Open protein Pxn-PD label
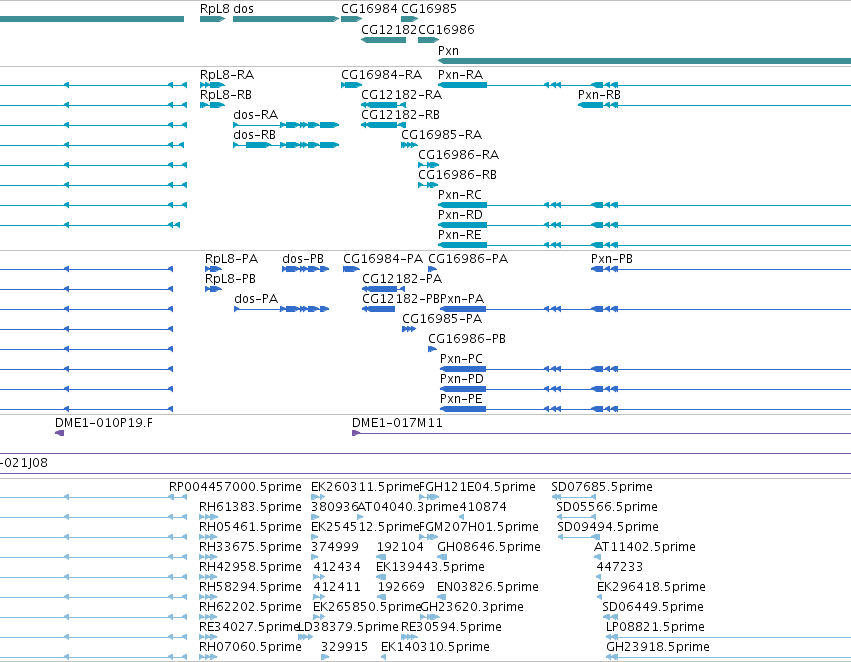 click(462, 379)
